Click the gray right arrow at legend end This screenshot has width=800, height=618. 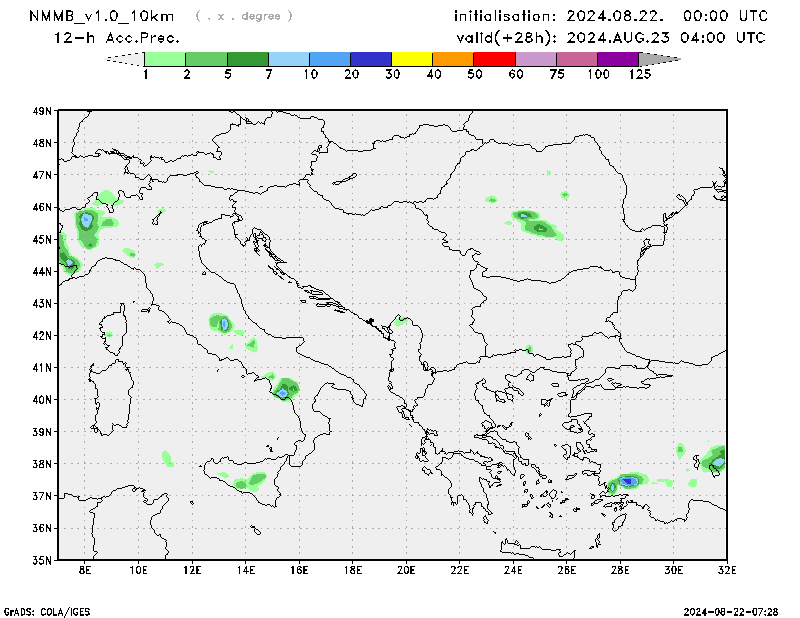[x=659, y=59]
